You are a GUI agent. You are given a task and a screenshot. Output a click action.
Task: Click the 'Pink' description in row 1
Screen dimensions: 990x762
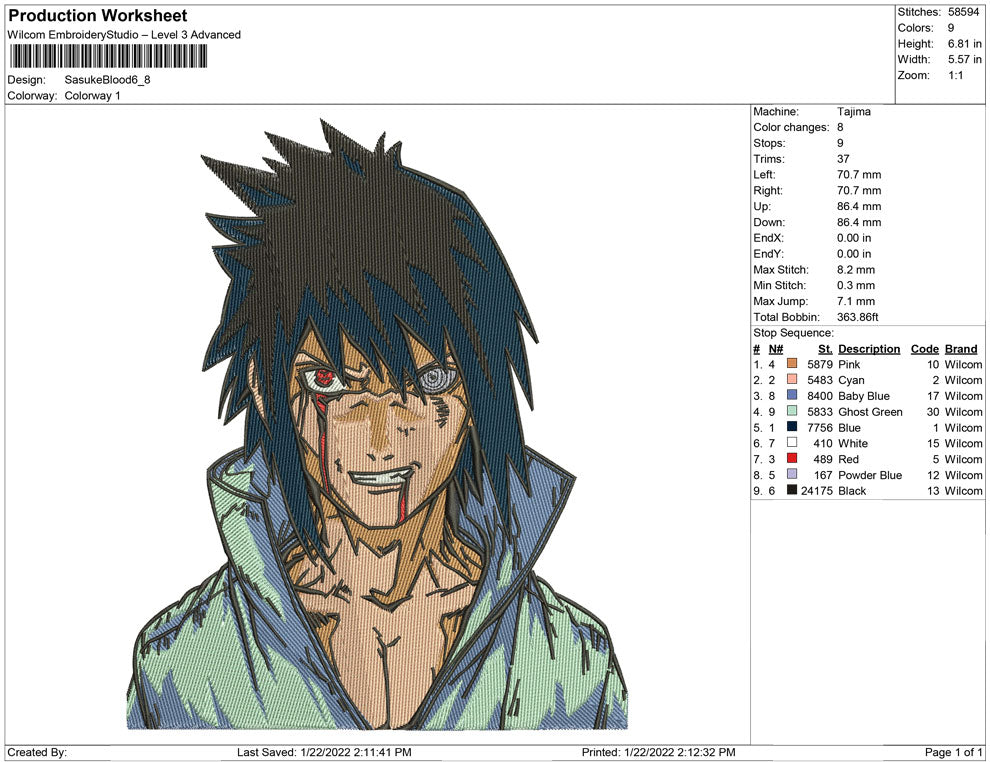coord(849,364)
